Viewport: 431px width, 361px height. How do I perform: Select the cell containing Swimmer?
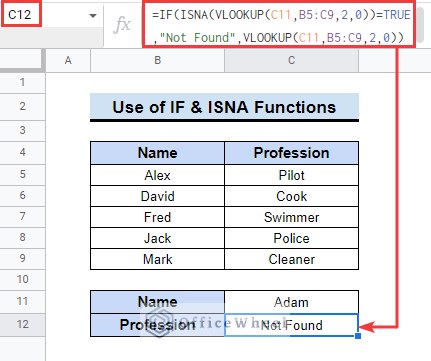[292, 217]
